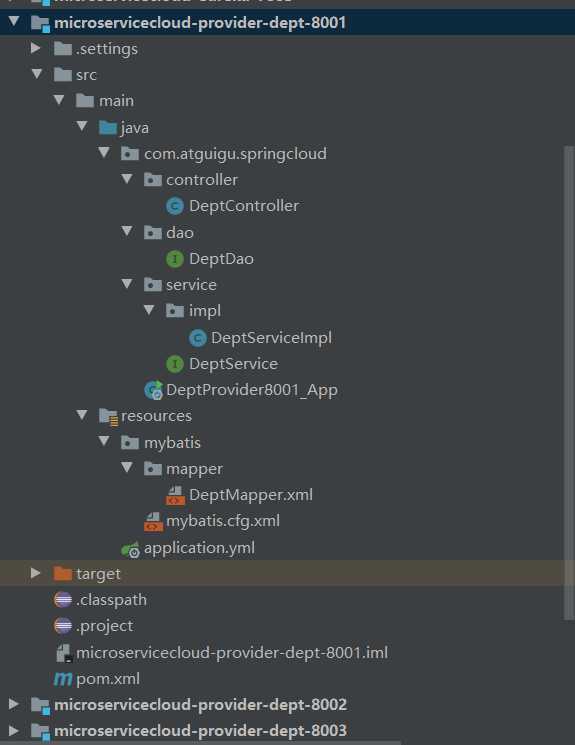
Task: Click the DeptController class icon
Action: click(175, 206)
